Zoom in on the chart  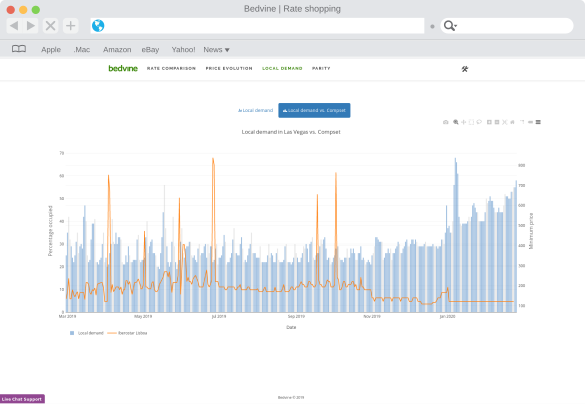pos(489,122)
